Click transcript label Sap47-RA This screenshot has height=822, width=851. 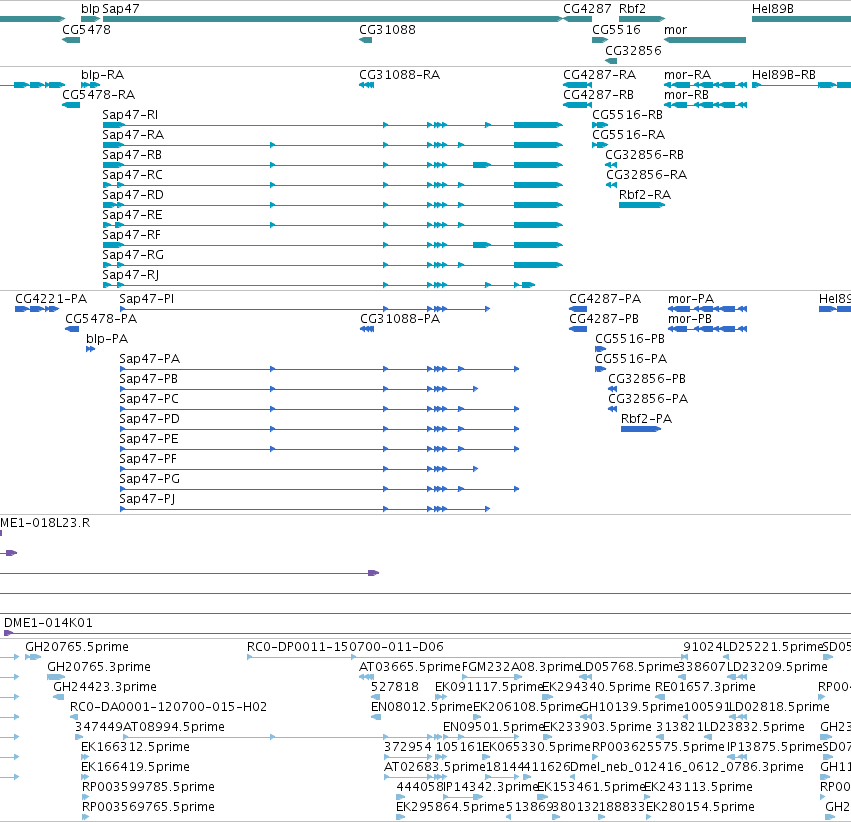[x=133, y=135]
